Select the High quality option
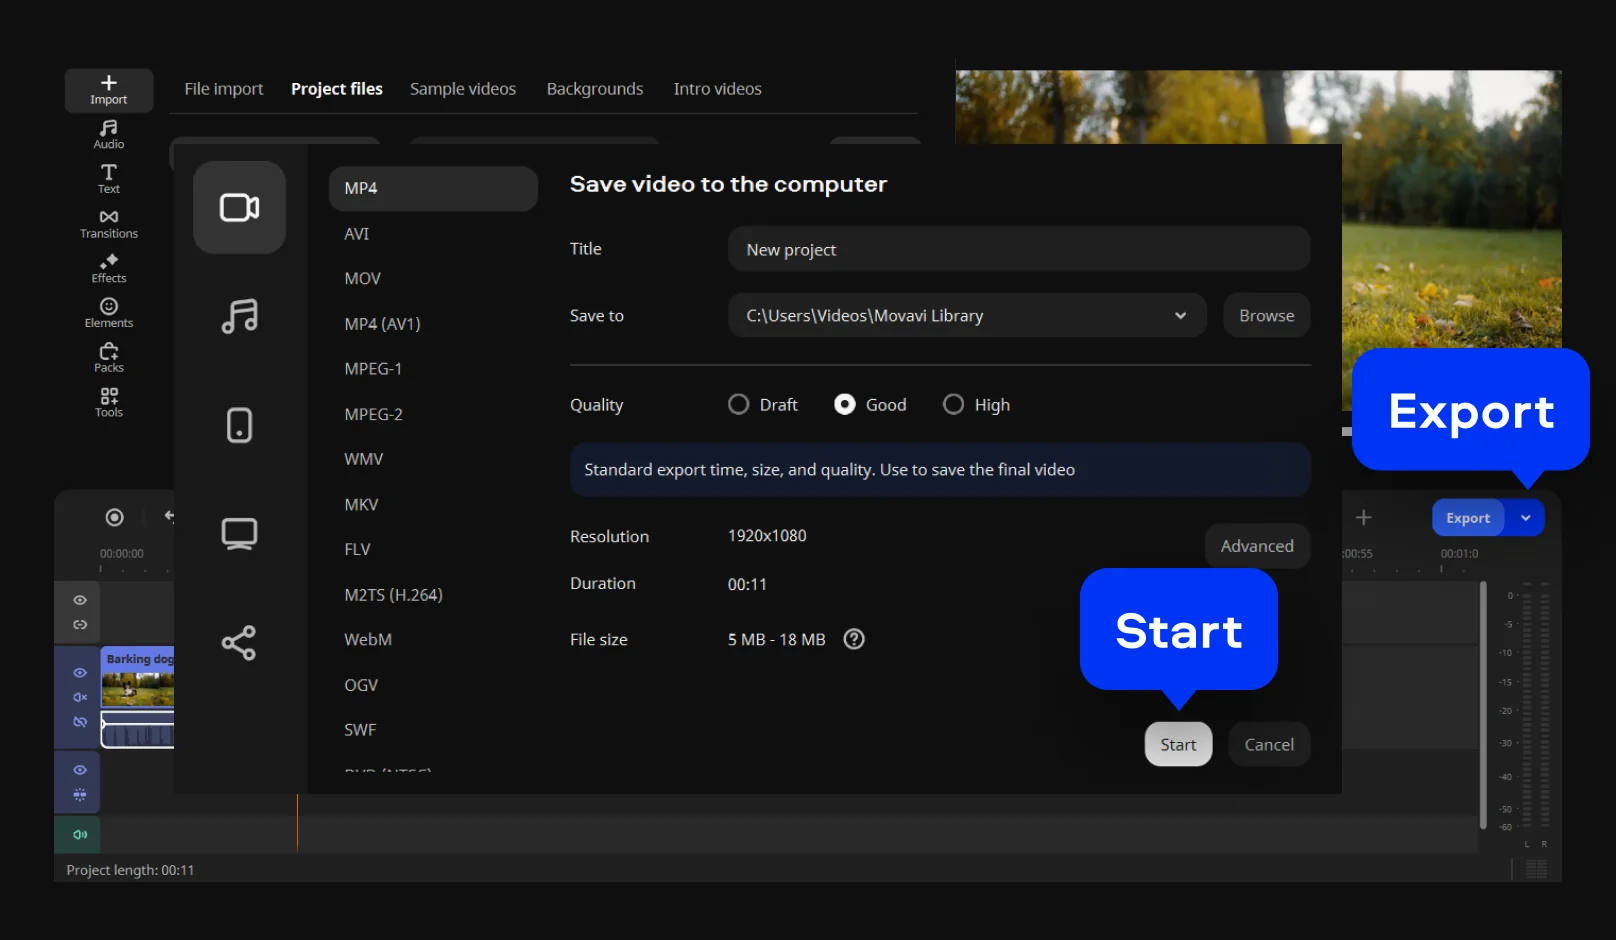This screenshot has height=940, width=1616. click(x=954, y=404)
